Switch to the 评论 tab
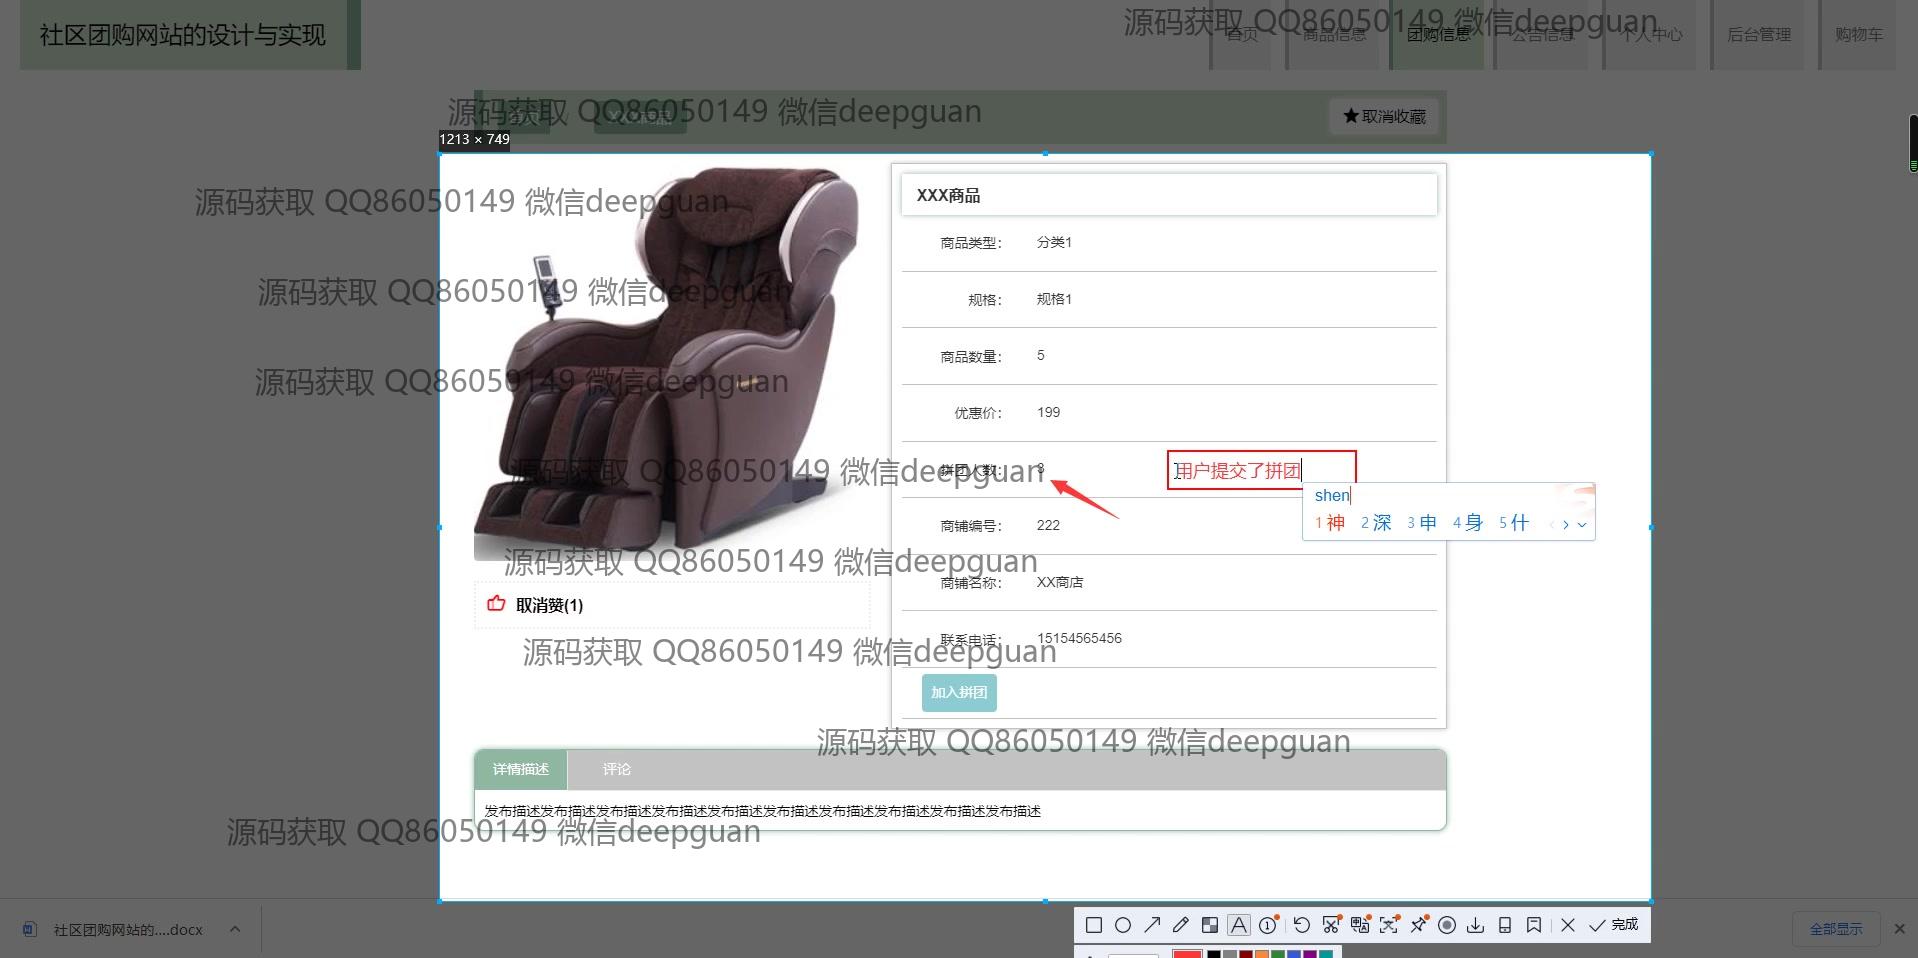 (x=616, y=769)
